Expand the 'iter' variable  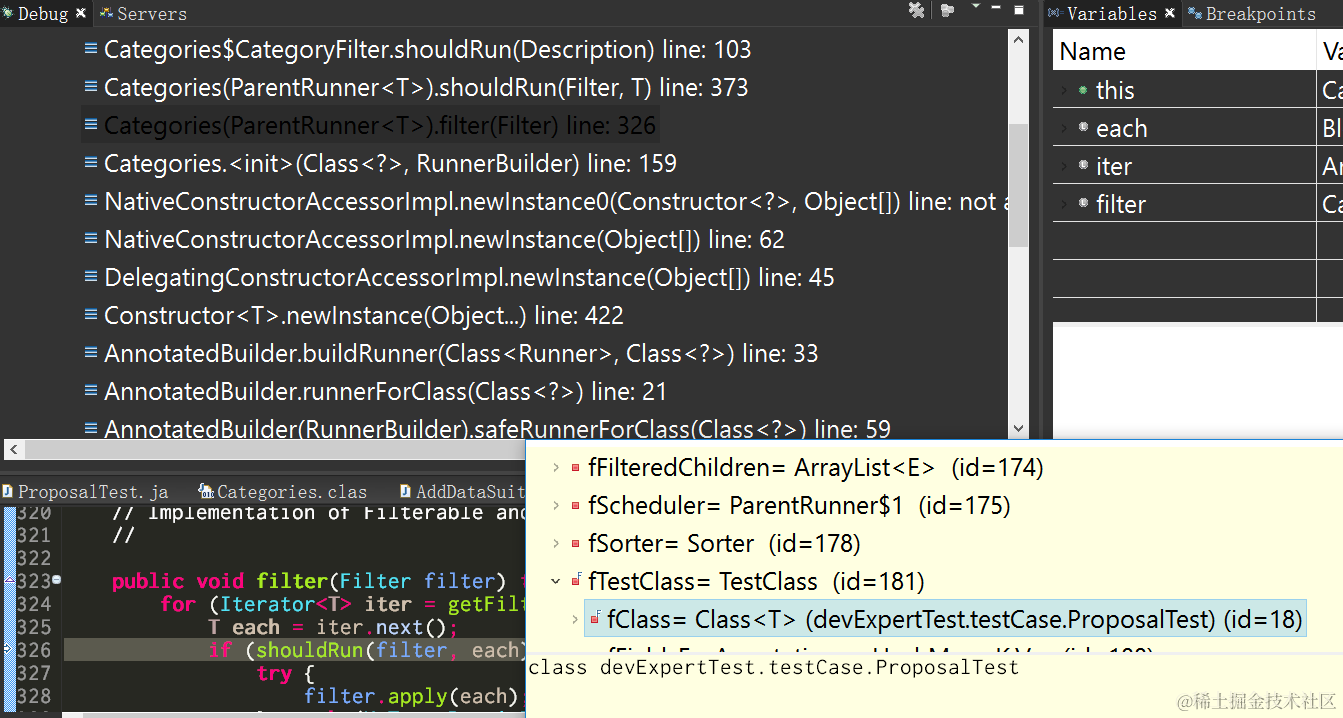pyautogui.click(x=1064, y=166)
